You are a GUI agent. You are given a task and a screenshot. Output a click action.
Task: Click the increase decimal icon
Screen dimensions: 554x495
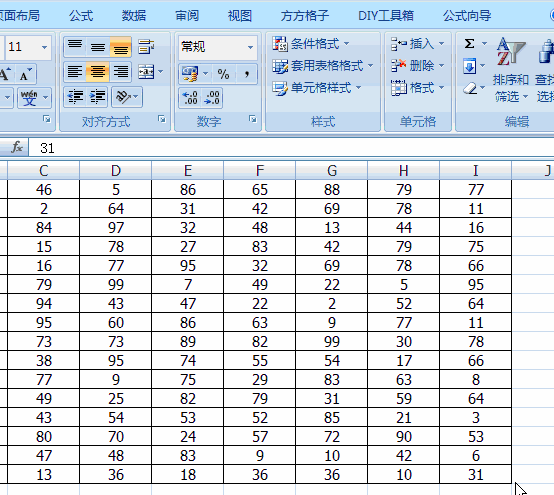[190, 98]
